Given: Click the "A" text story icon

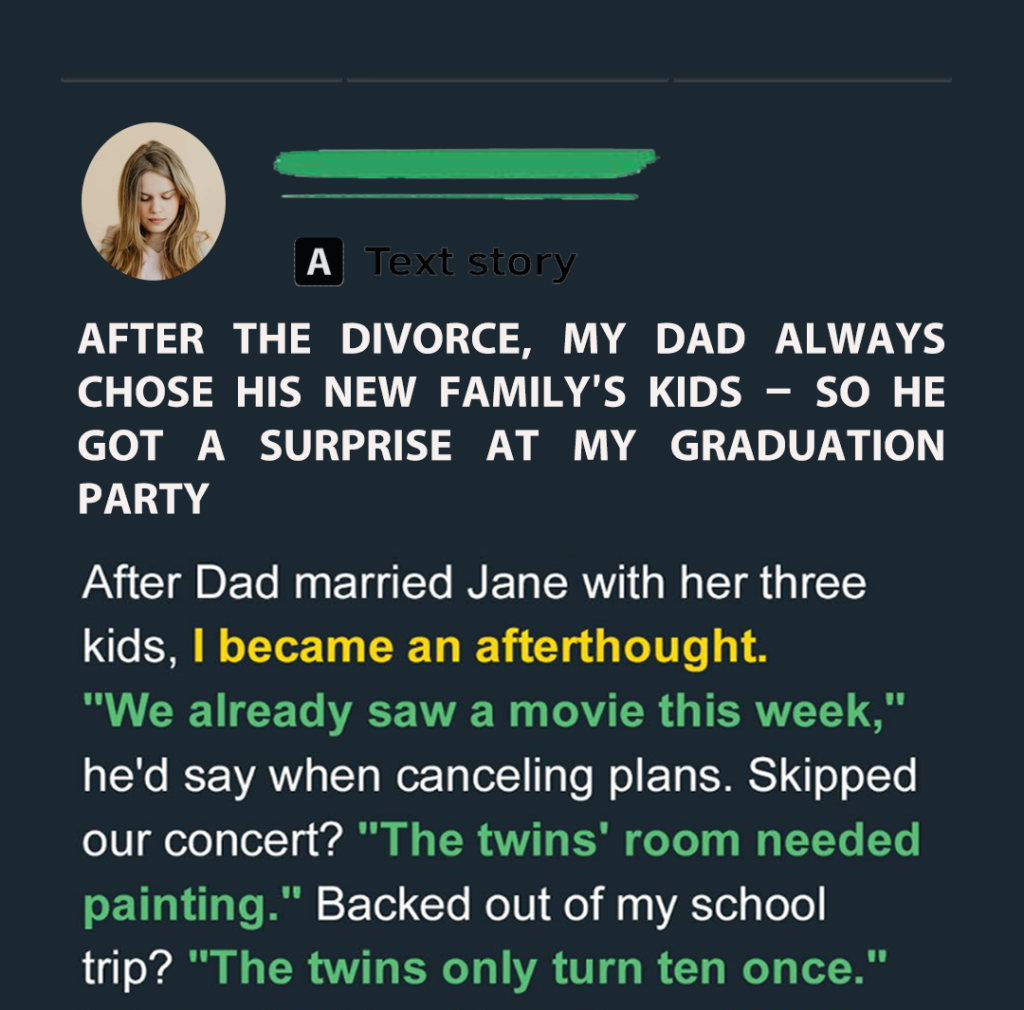Looking at the screenshot, I should click(319, 262).
